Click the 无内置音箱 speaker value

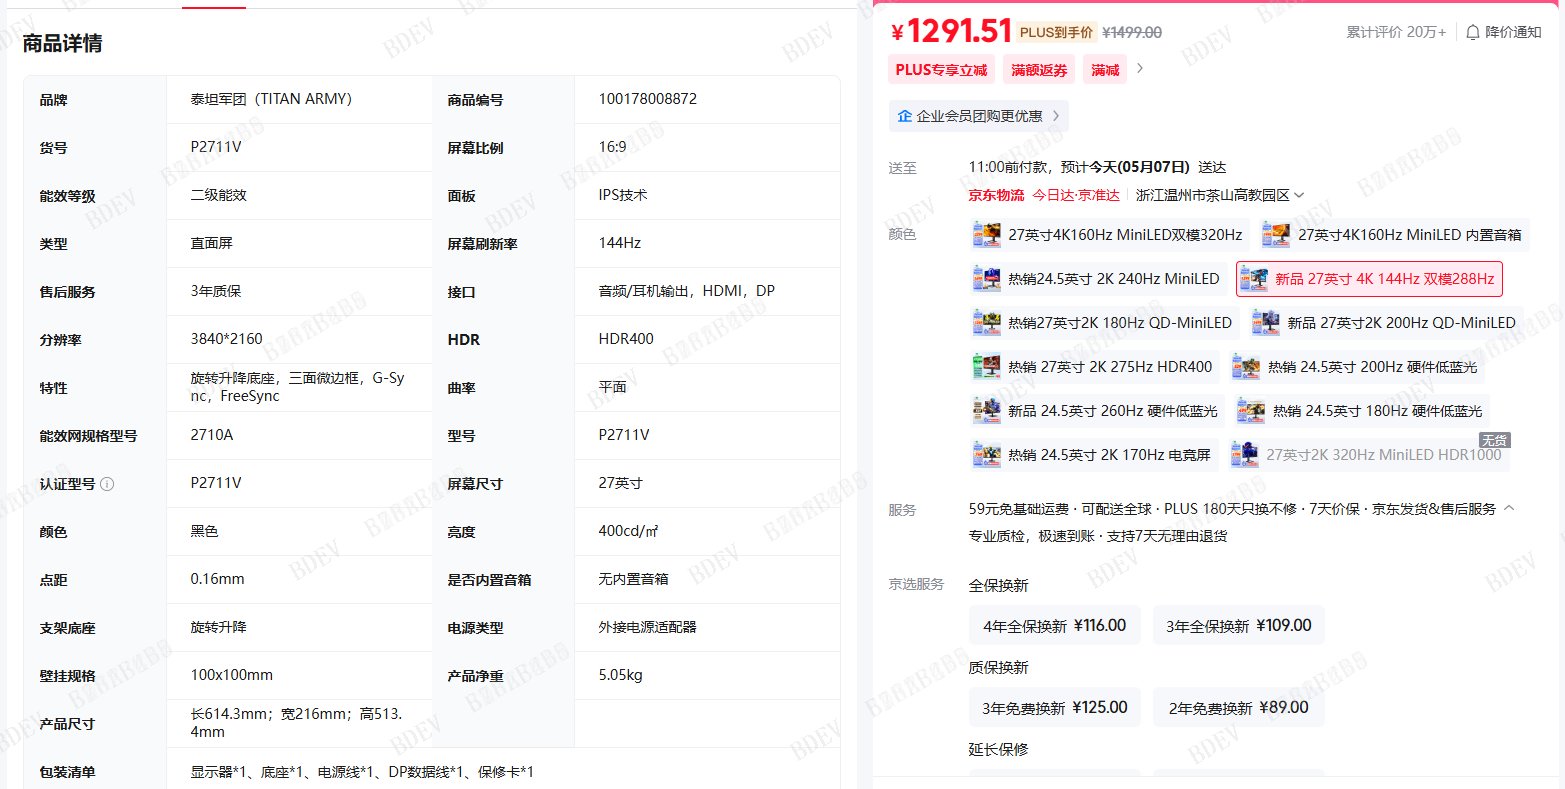[x=633, y=579]
